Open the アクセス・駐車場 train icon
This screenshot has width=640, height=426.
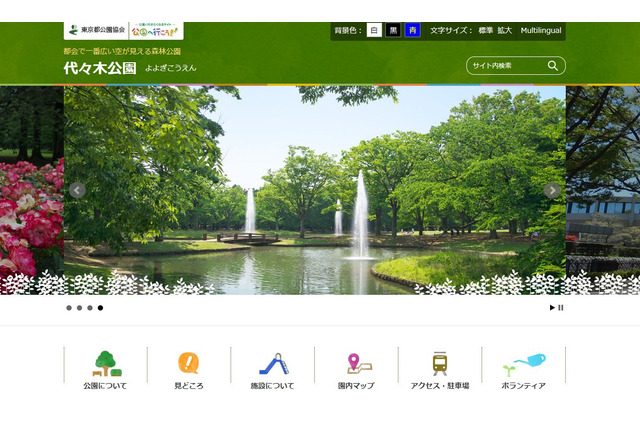pyautogui.click(x=440, y=363)
